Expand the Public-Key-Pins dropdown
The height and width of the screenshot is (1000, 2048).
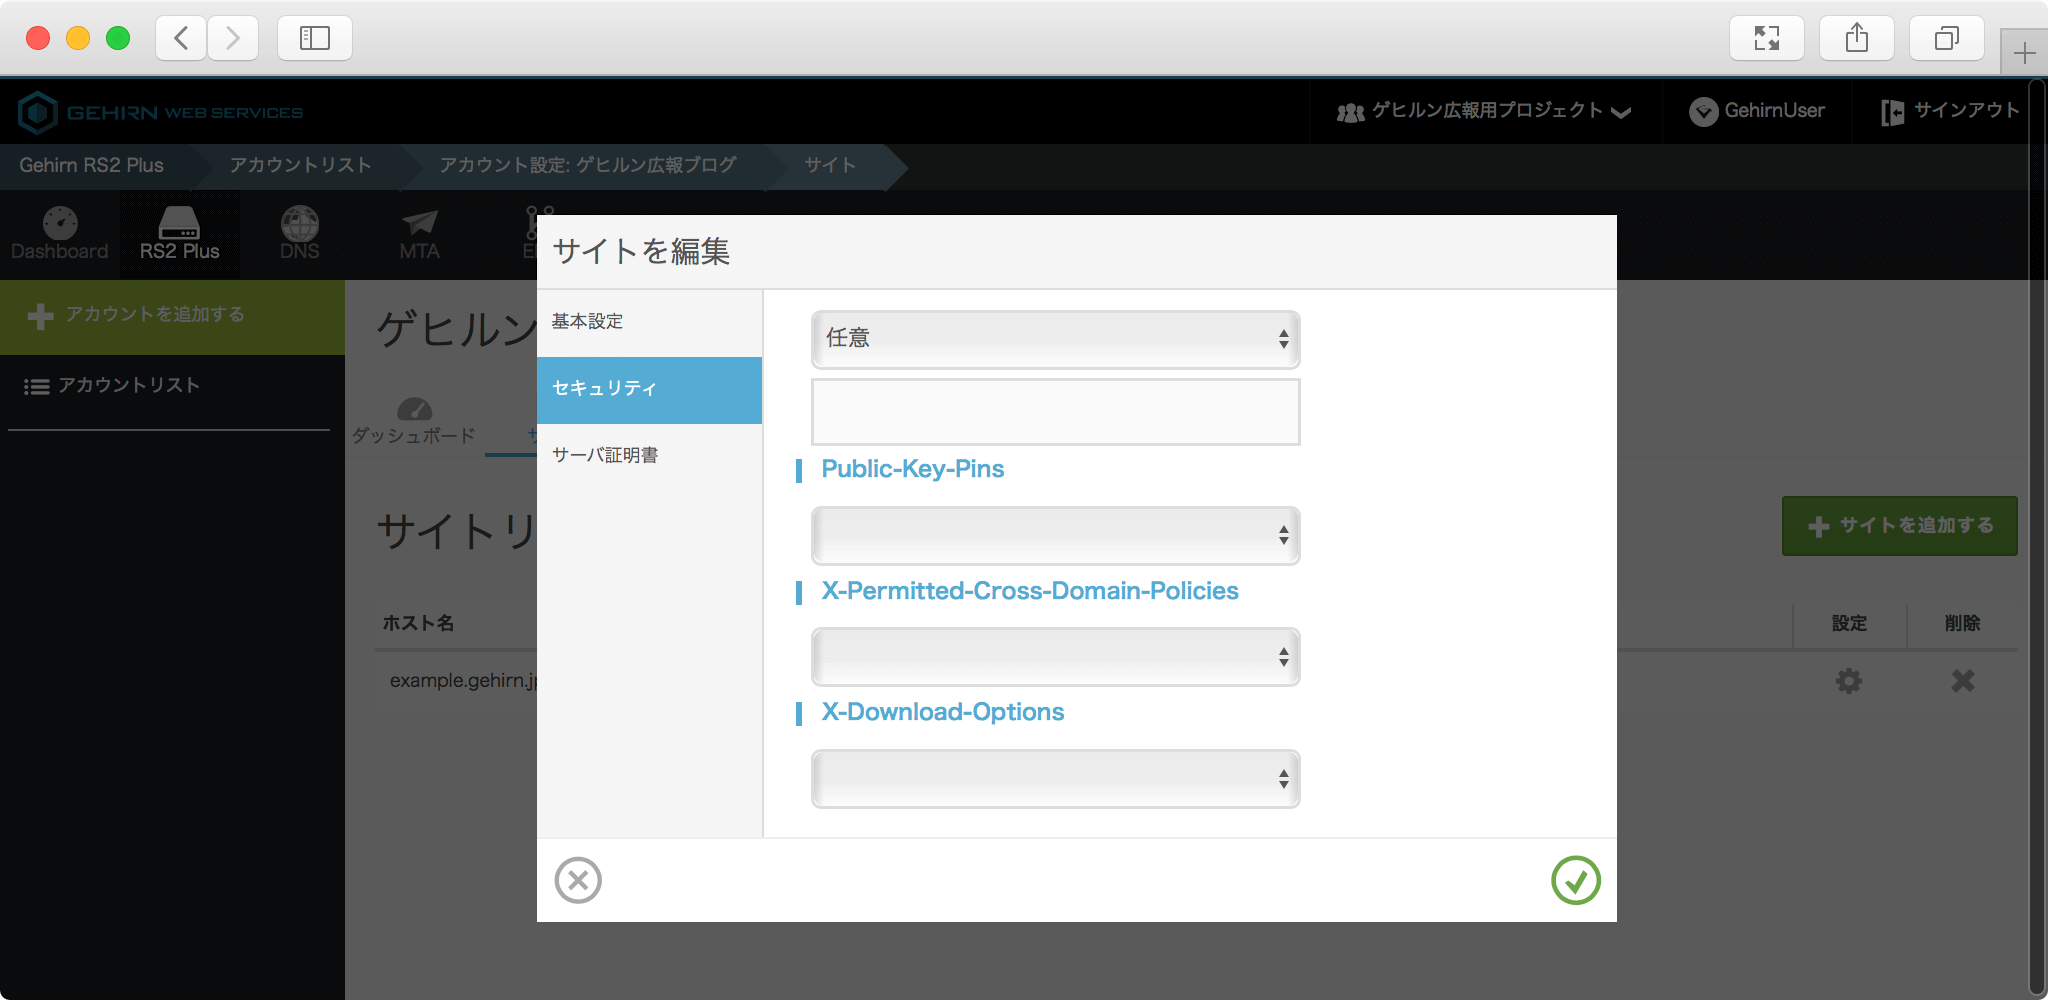pyautogui.click(x=1055, y=535)
